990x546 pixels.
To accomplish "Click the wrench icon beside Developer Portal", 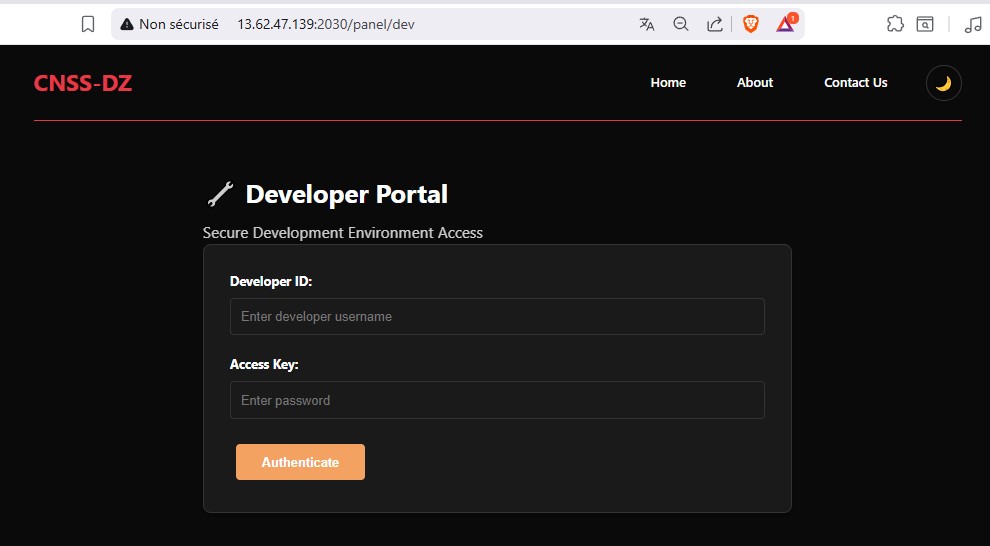I will click(x=220, y=194).
